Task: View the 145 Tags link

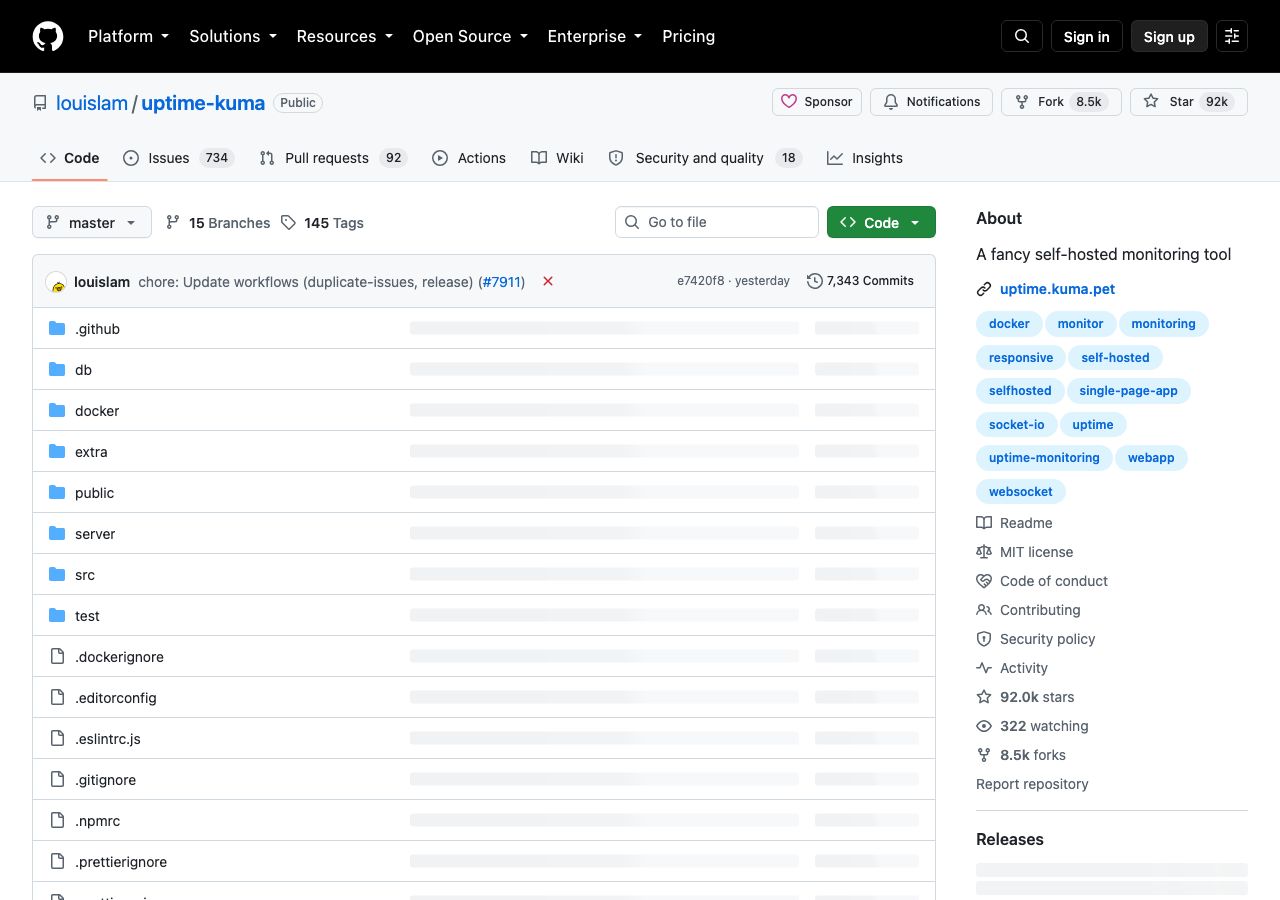Action: tap(322, 223)
